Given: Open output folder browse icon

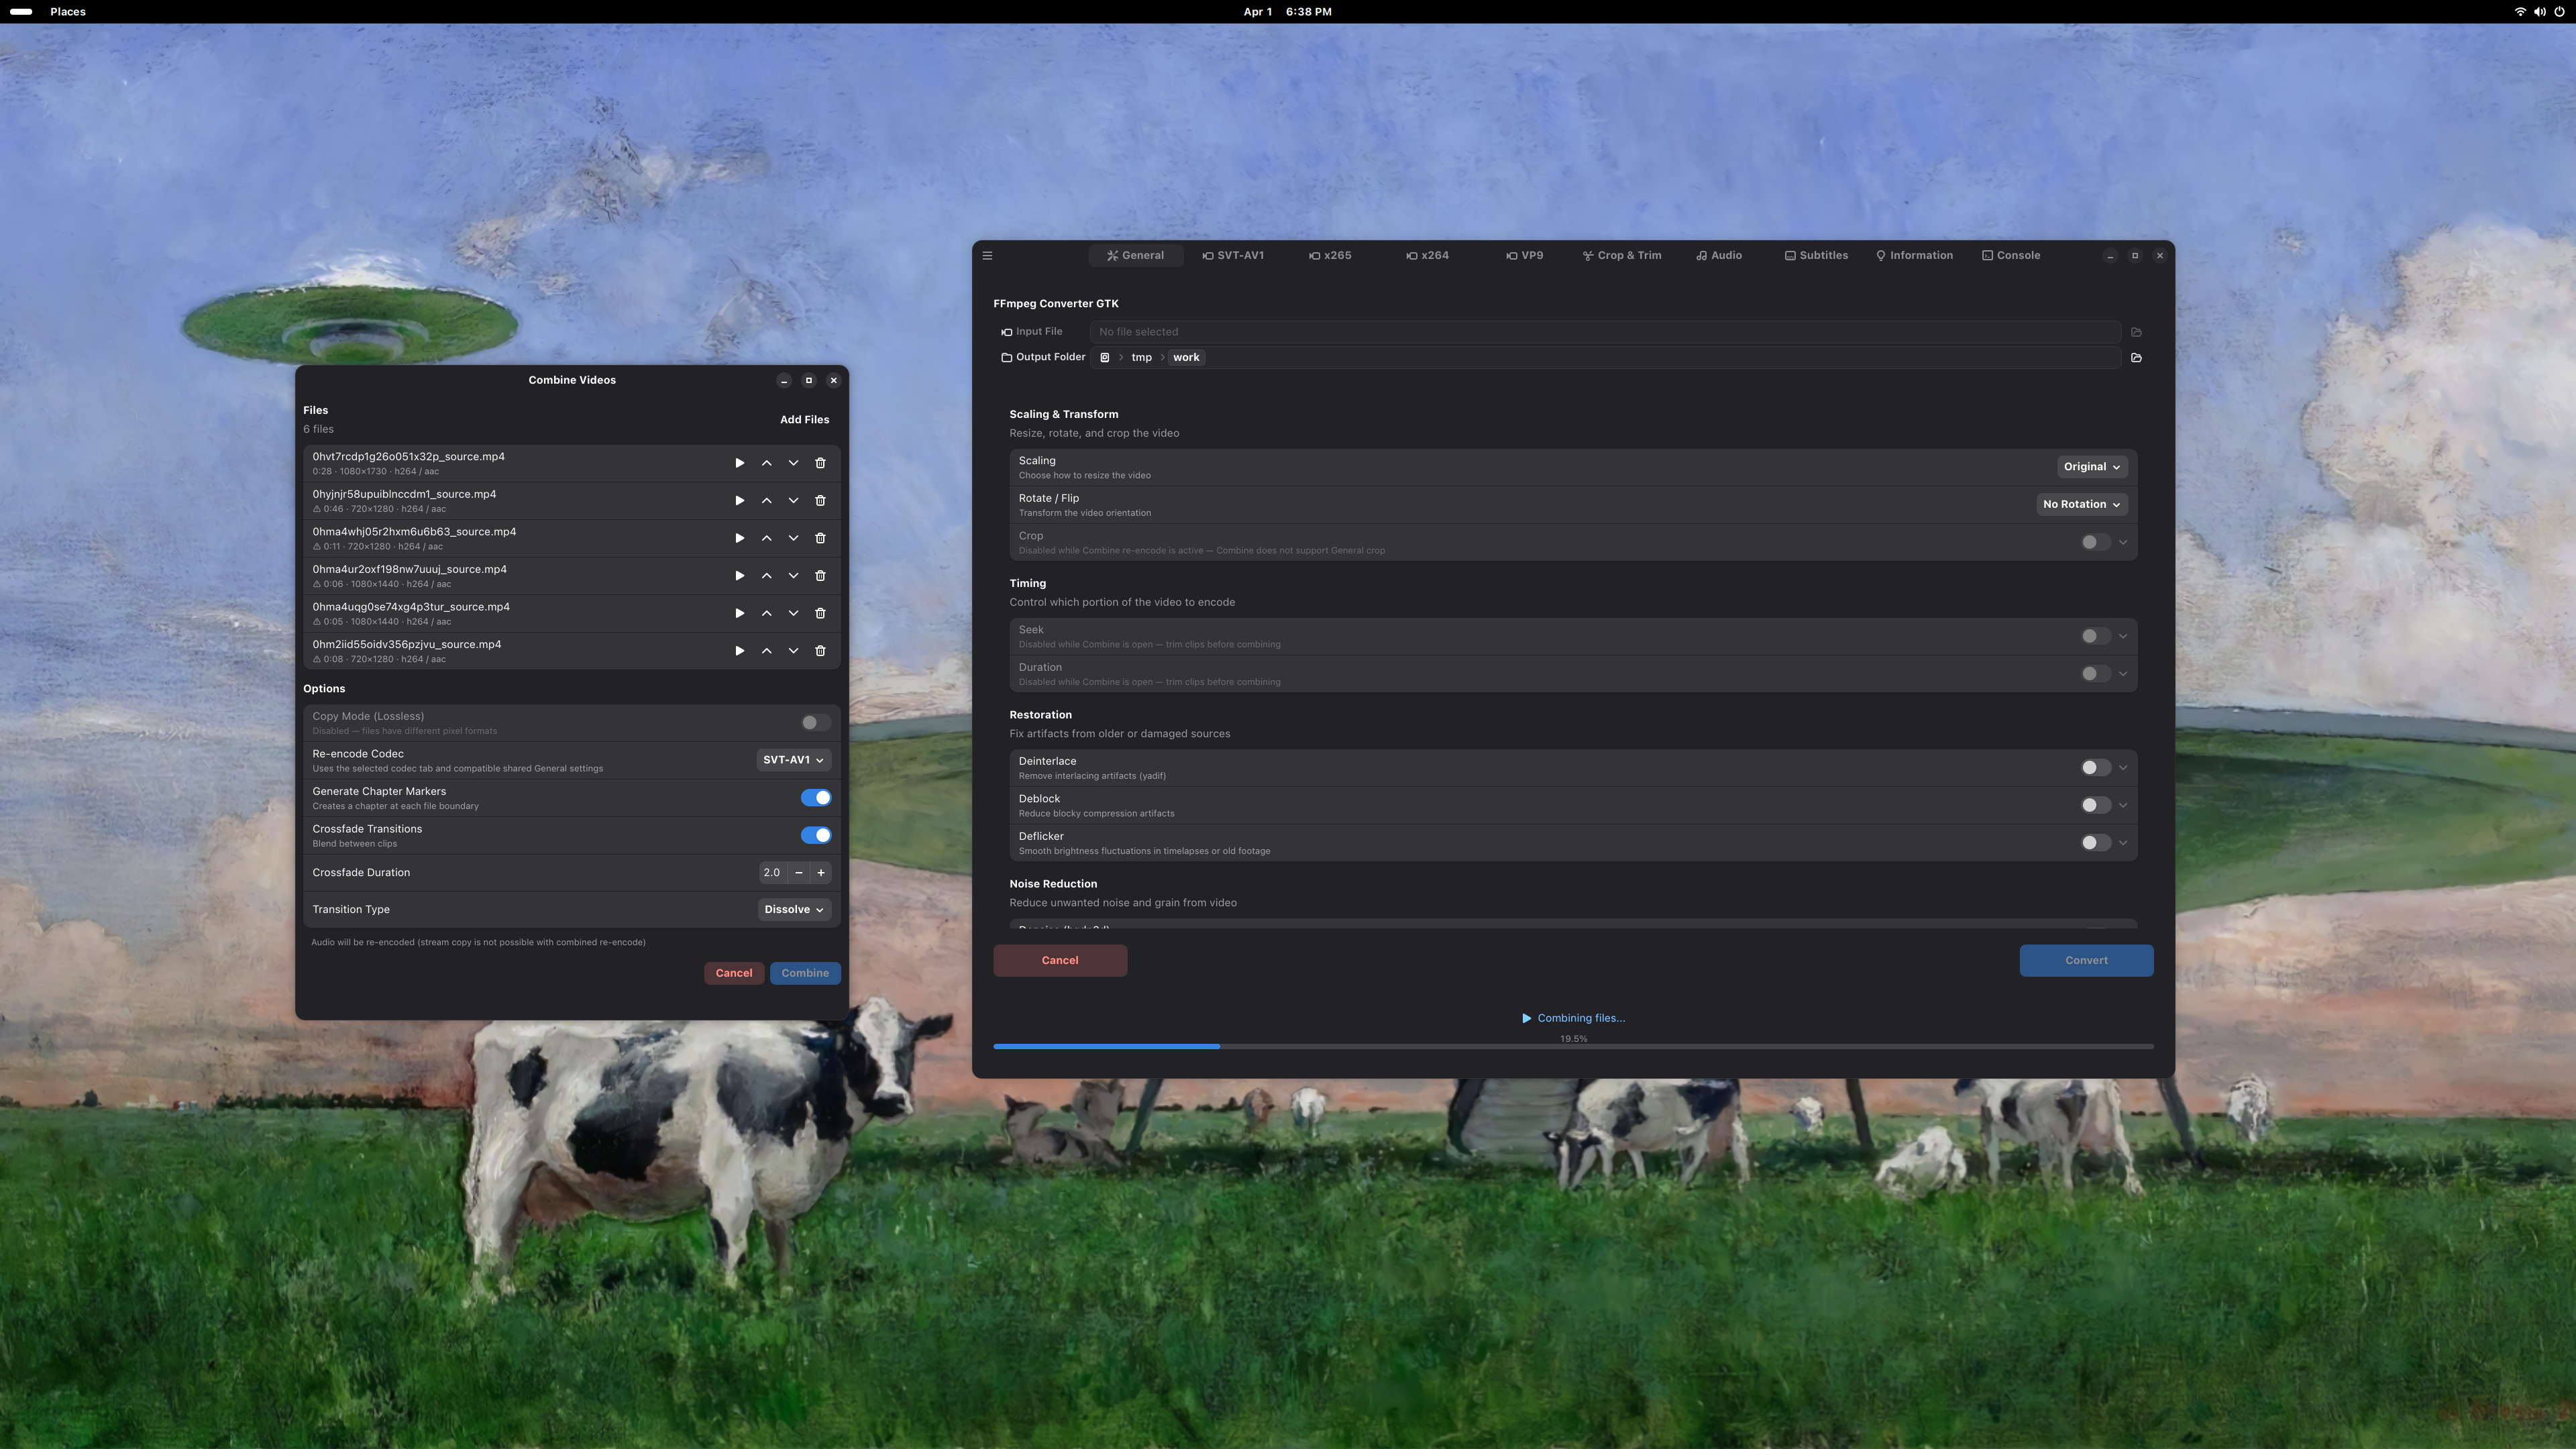Looking at the screenshot, I should pyautogui.click(x=2136, y=357).
